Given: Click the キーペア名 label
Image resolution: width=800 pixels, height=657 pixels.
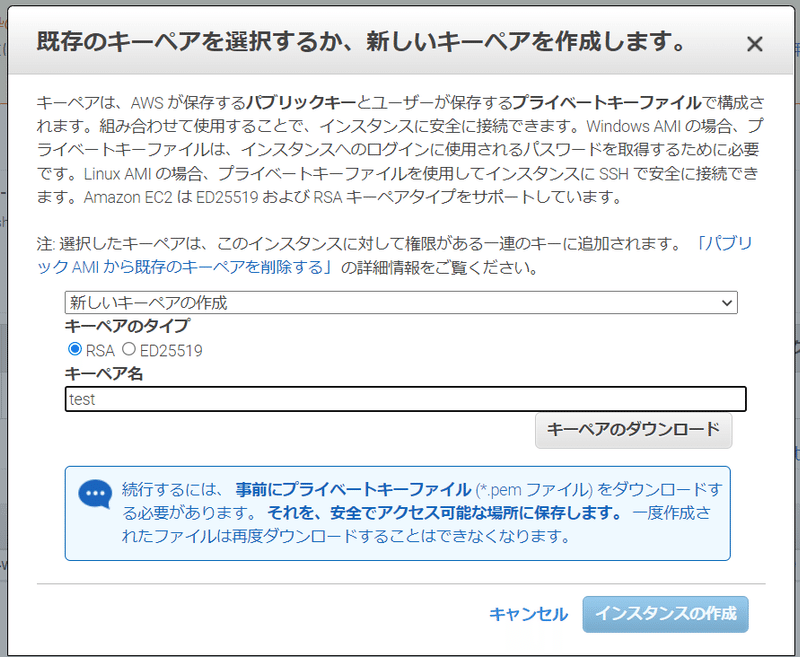Looking at the screenshot, I should 104,374.
